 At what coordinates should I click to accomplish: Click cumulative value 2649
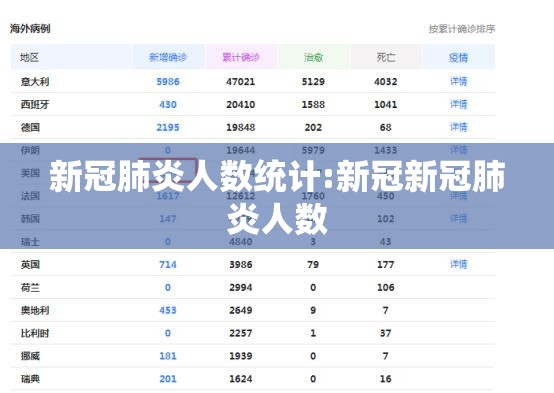pos(241,310)
